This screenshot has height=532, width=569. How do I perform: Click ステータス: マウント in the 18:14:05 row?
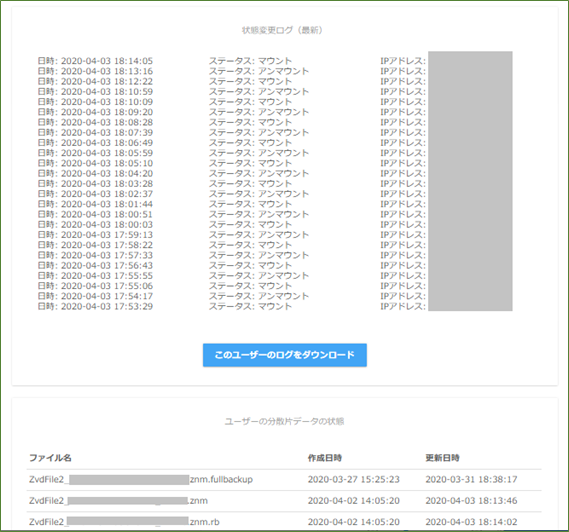(x=250, y=61)
